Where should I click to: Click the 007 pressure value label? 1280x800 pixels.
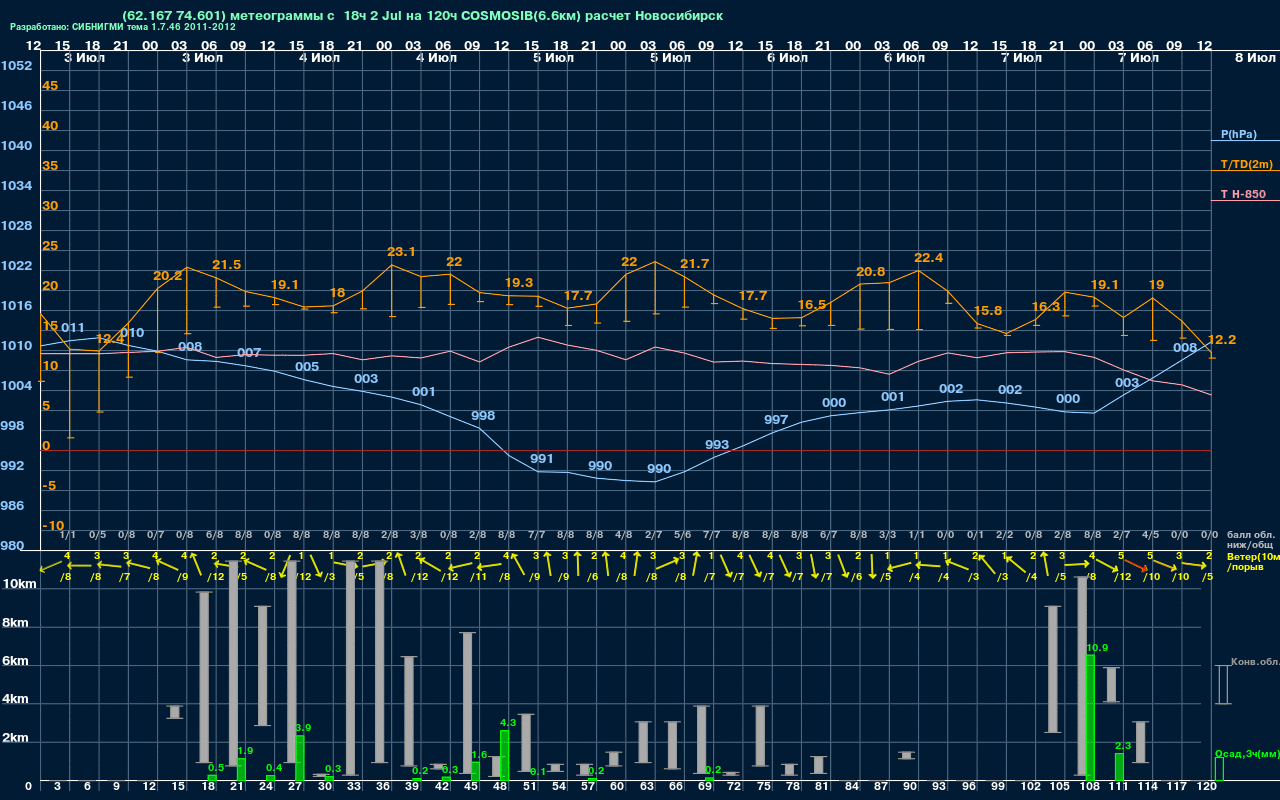(249, 353)
